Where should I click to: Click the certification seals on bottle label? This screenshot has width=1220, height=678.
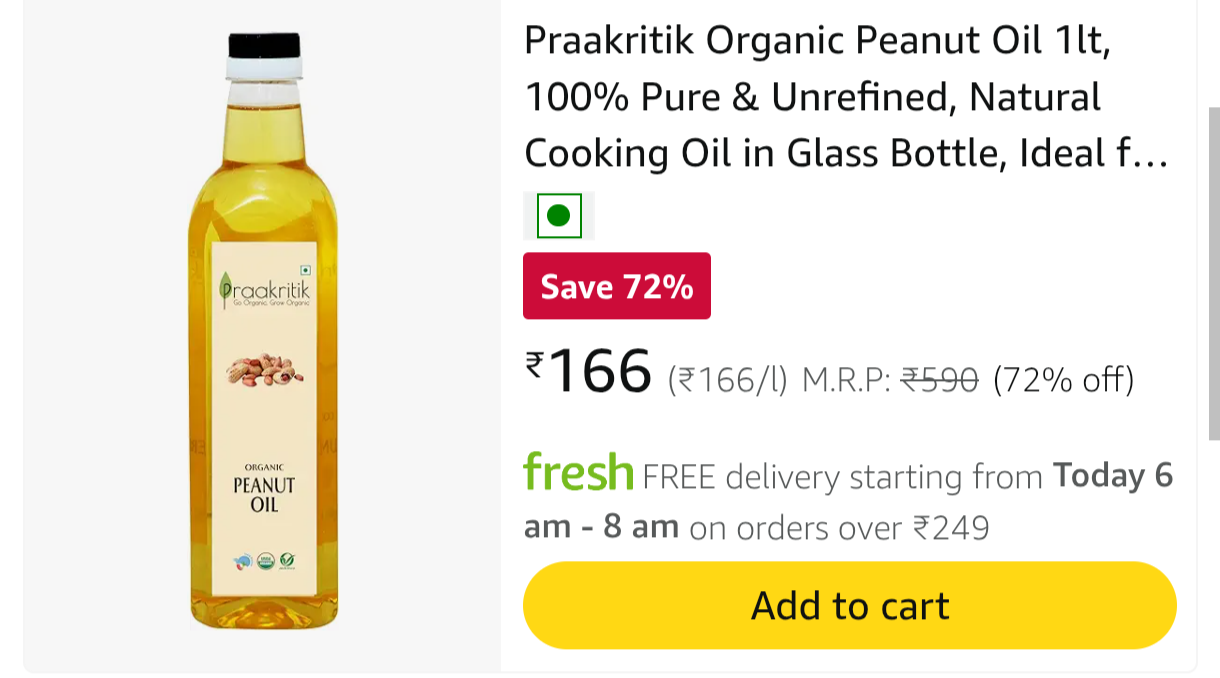(x=264, y=561)
